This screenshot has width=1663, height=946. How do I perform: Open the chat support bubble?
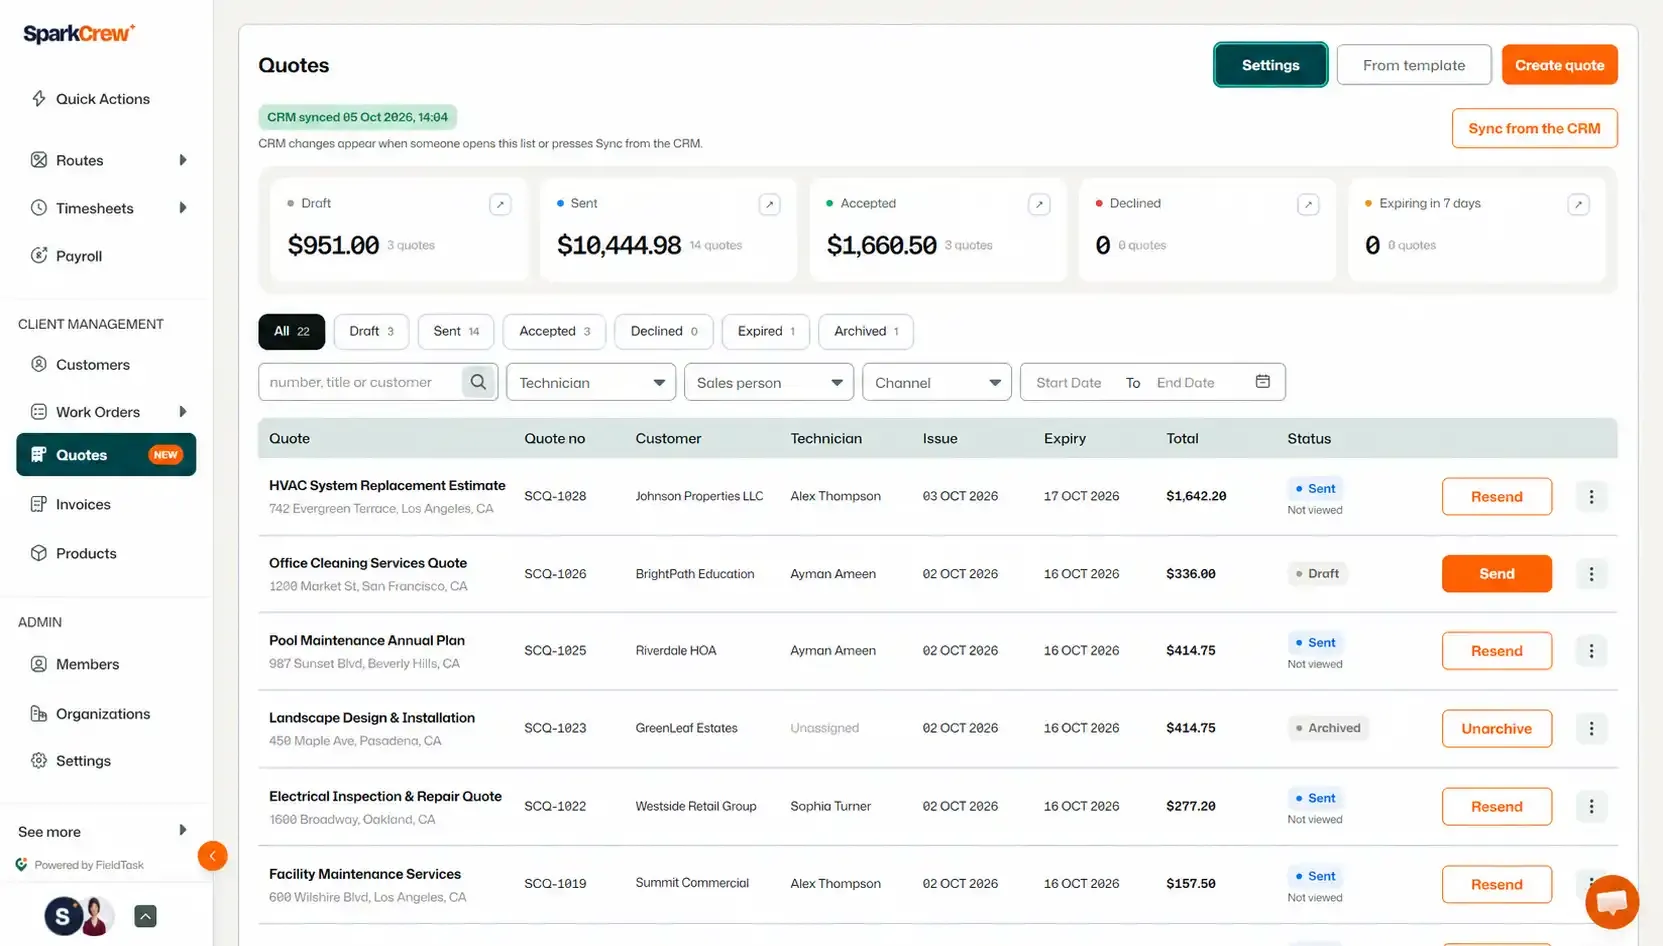click(1612, 901)
